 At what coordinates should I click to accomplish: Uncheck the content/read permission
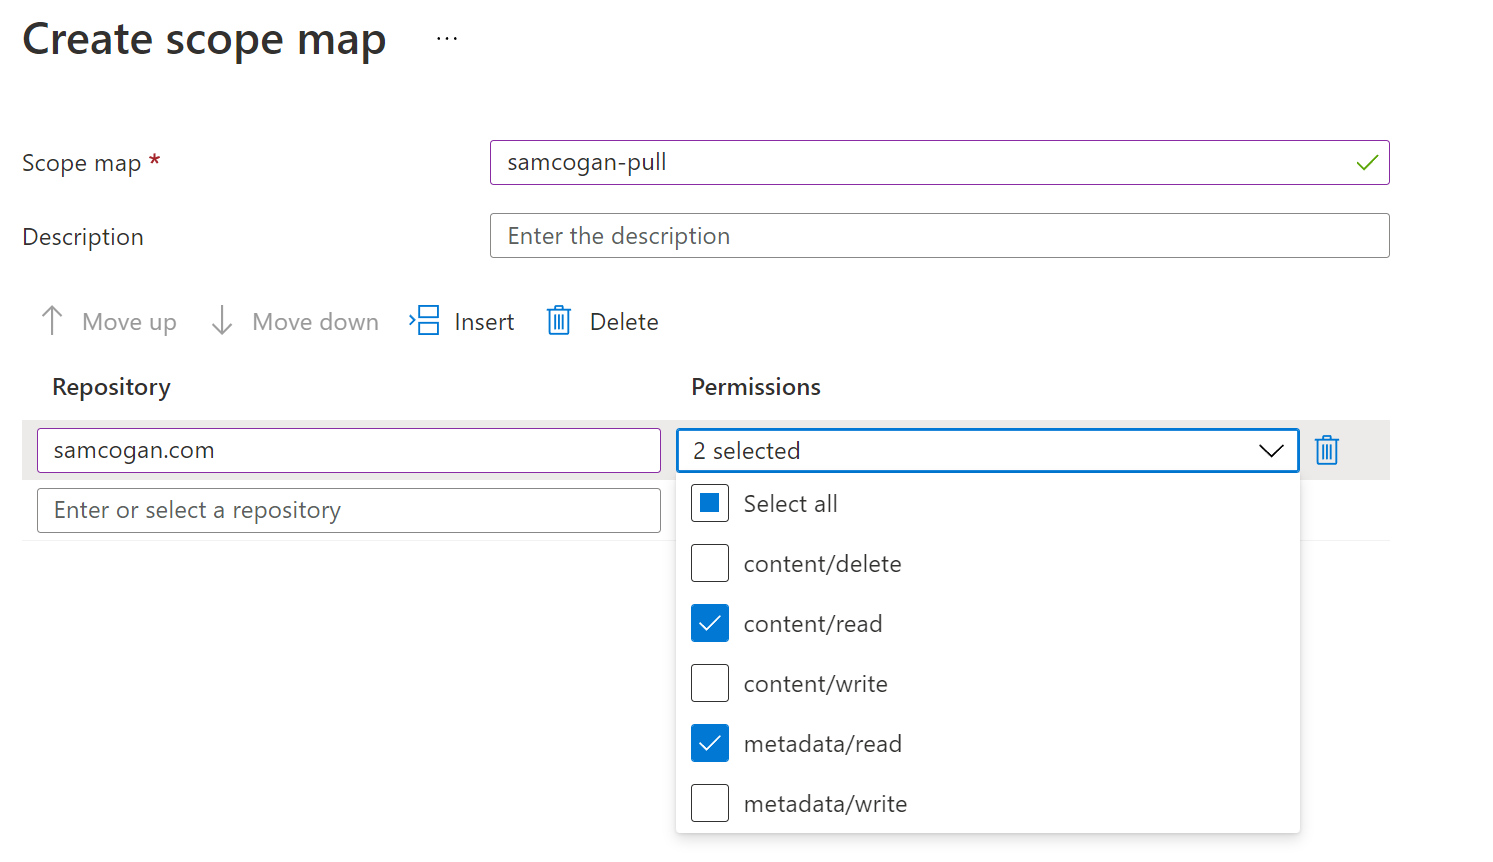pos(710,624)
